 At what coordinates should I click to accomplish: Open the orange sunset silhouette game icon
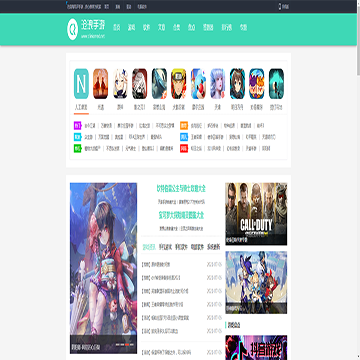pos(101,84)
